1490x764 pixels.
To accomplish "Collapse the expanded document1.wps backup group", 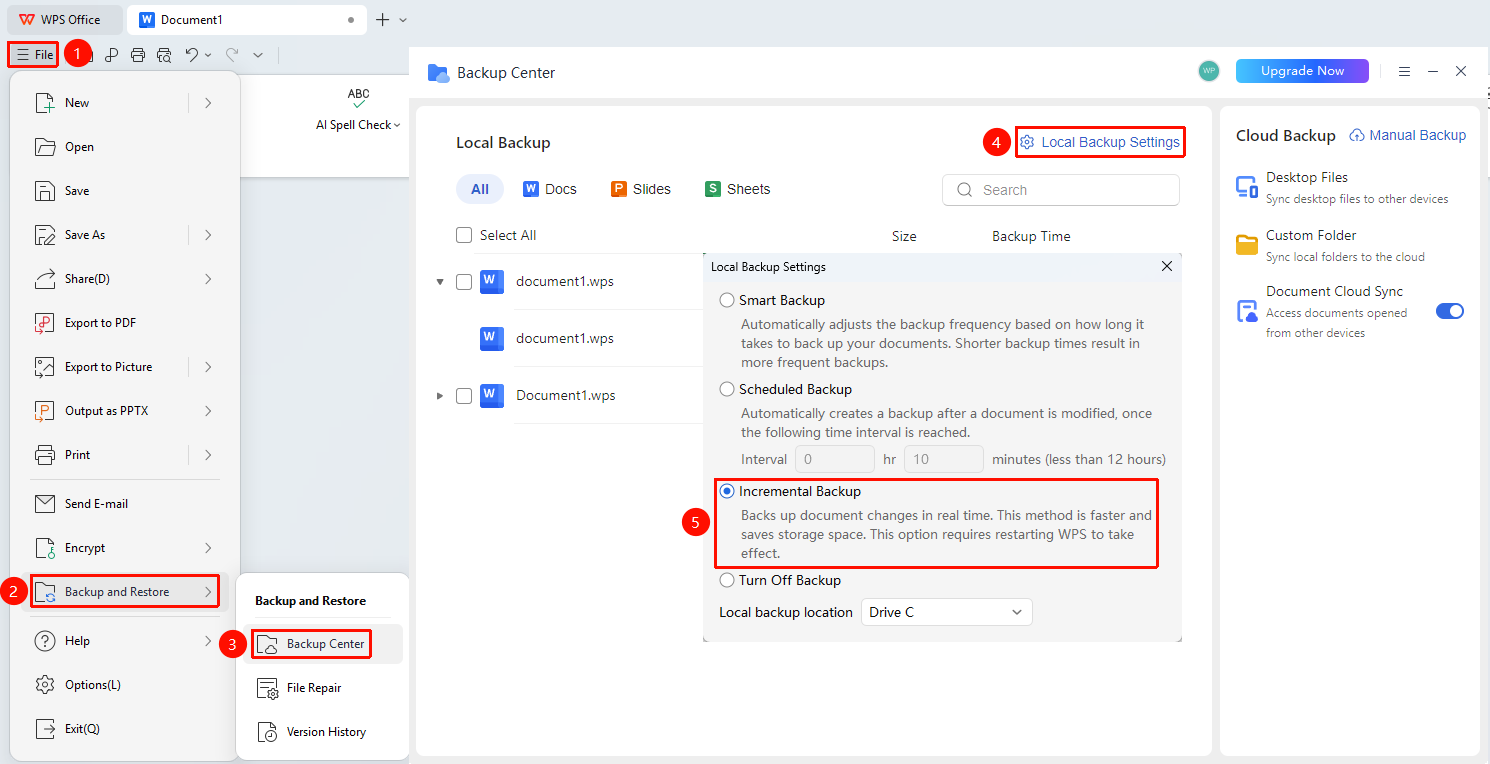I will point(440,282).
